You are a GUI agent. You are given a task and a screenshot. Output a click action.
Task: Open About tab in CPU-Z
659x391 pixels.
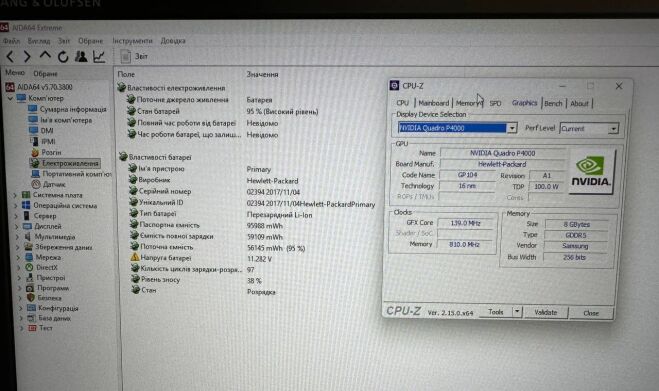click(x=579, y=103)
